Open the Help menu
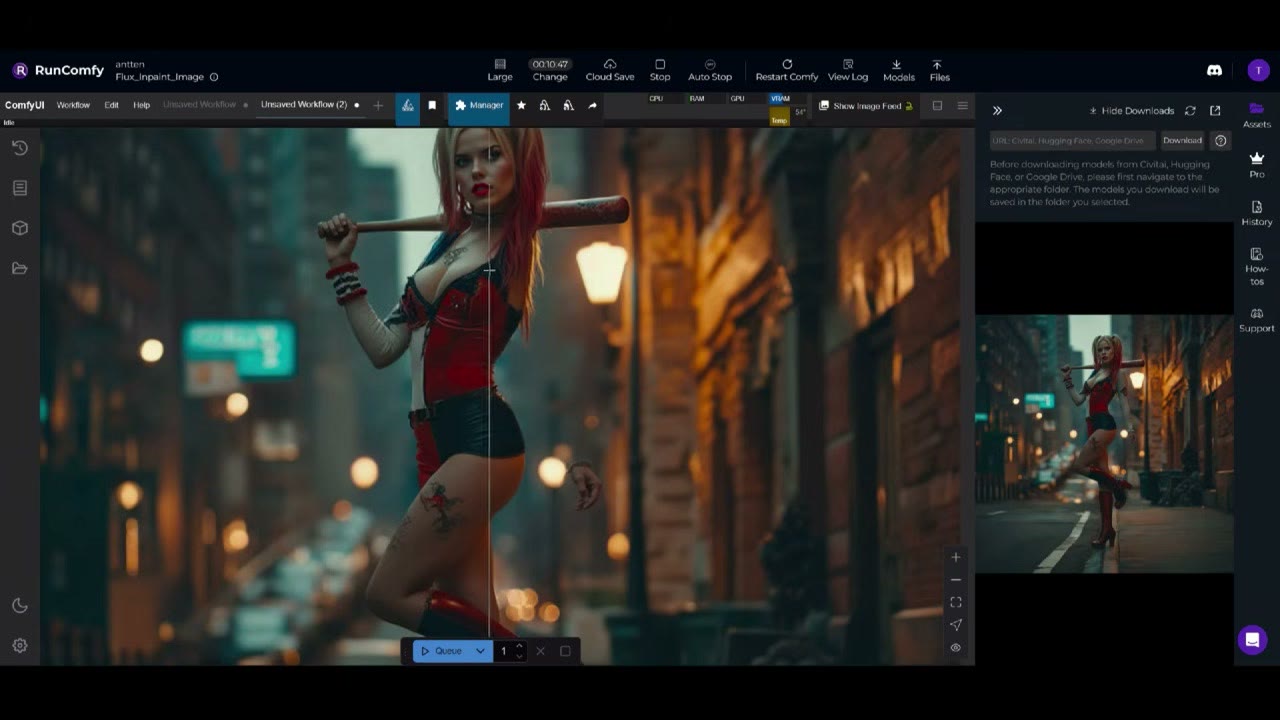The width and height of the screenshot is (1280, 720). tap(141, 105)
